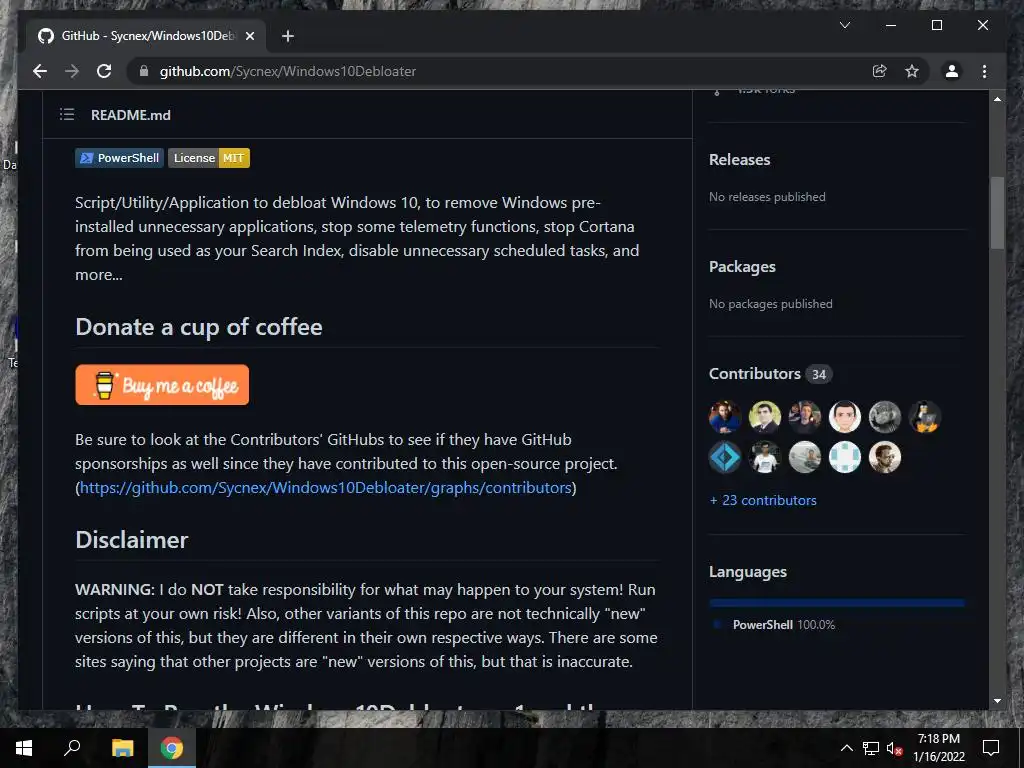Click the muted volume tray icon
The image size is (1024, 768).
(x=895, y=748)
